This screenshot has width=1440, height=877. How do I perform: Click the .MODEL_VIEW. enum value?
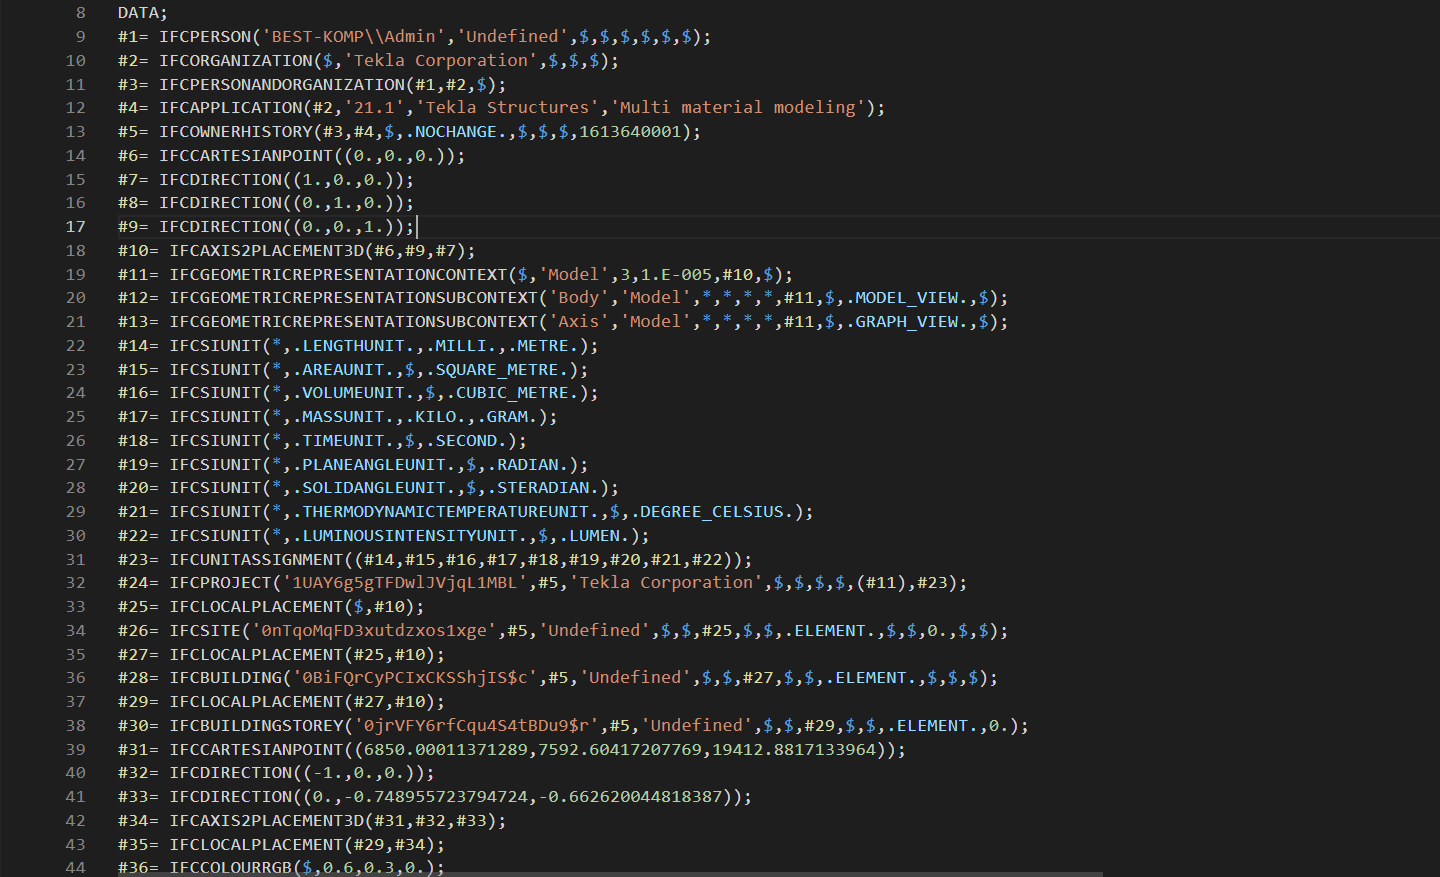click(x=912, y=298)
